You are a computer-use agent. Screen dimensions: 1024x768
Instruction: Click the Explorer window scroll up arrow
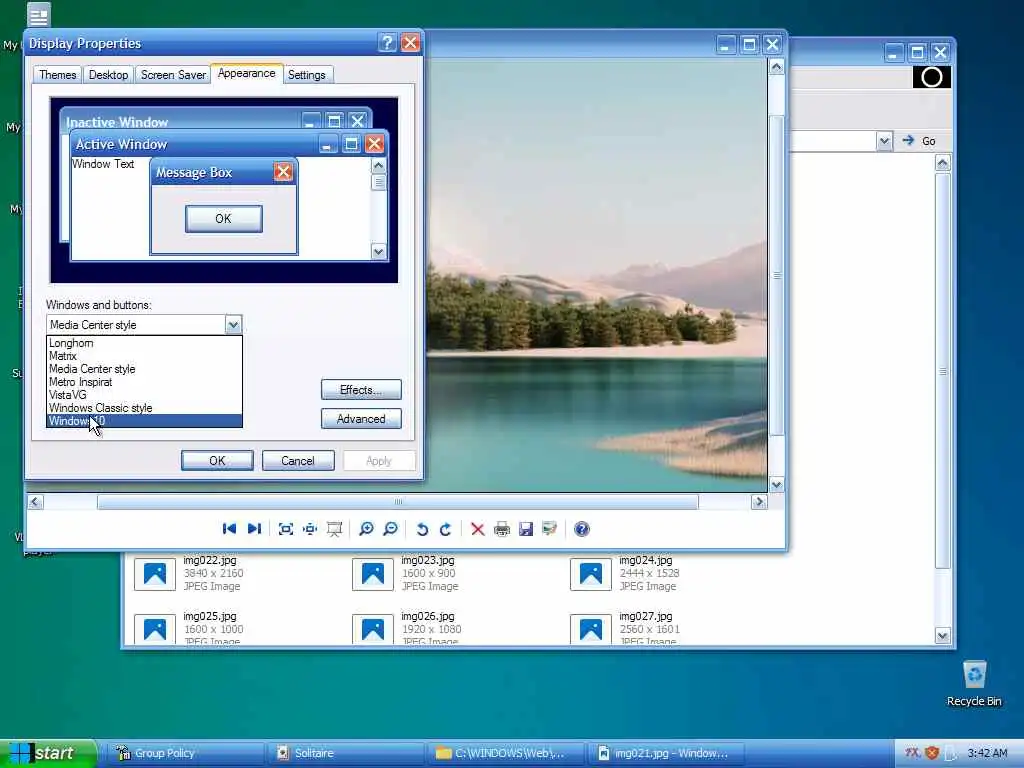click(942, 163)
